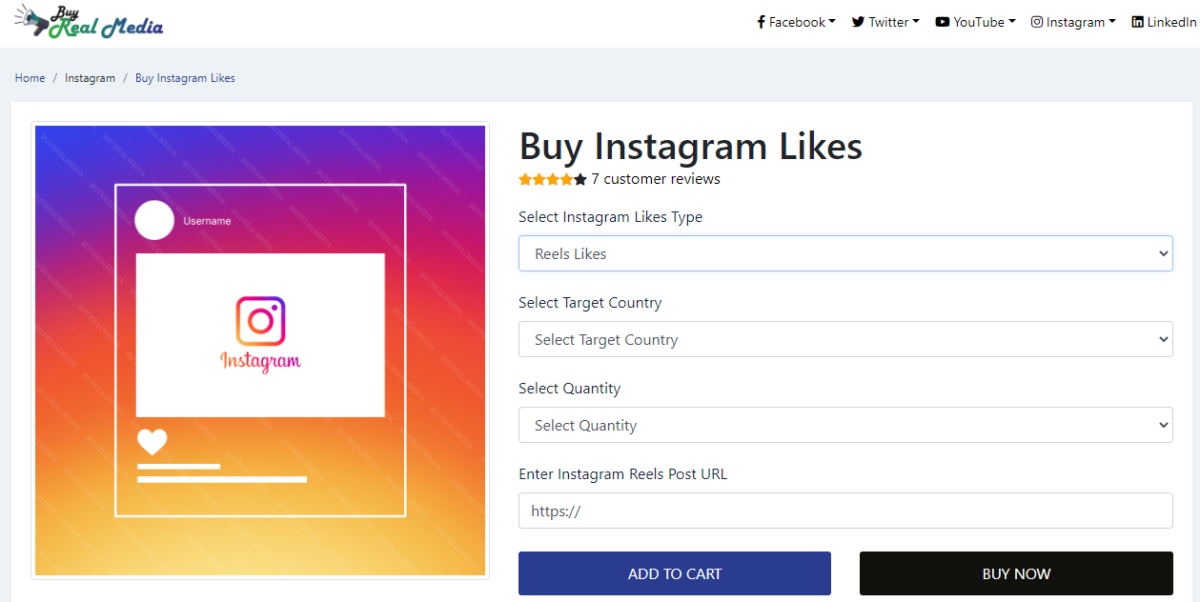The height and width of the screenshot is (602, 1200).
Task: Click the Twitter bird icon
Action: click(x=858, y=22)
